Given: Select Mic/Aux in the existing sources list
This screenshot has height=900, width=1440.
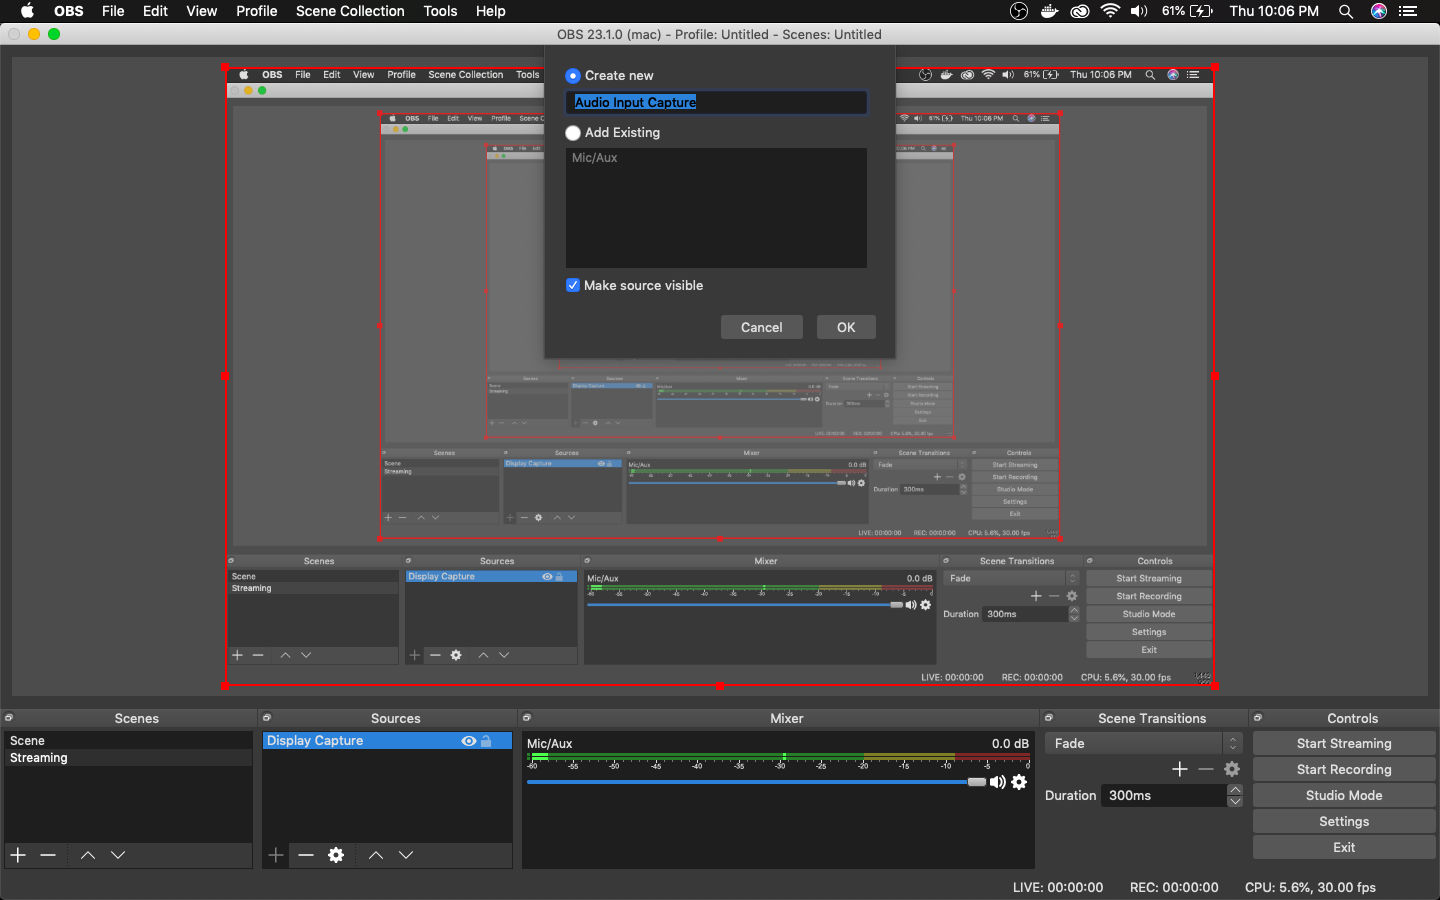Looking at the screenshot, I should 716,158.
